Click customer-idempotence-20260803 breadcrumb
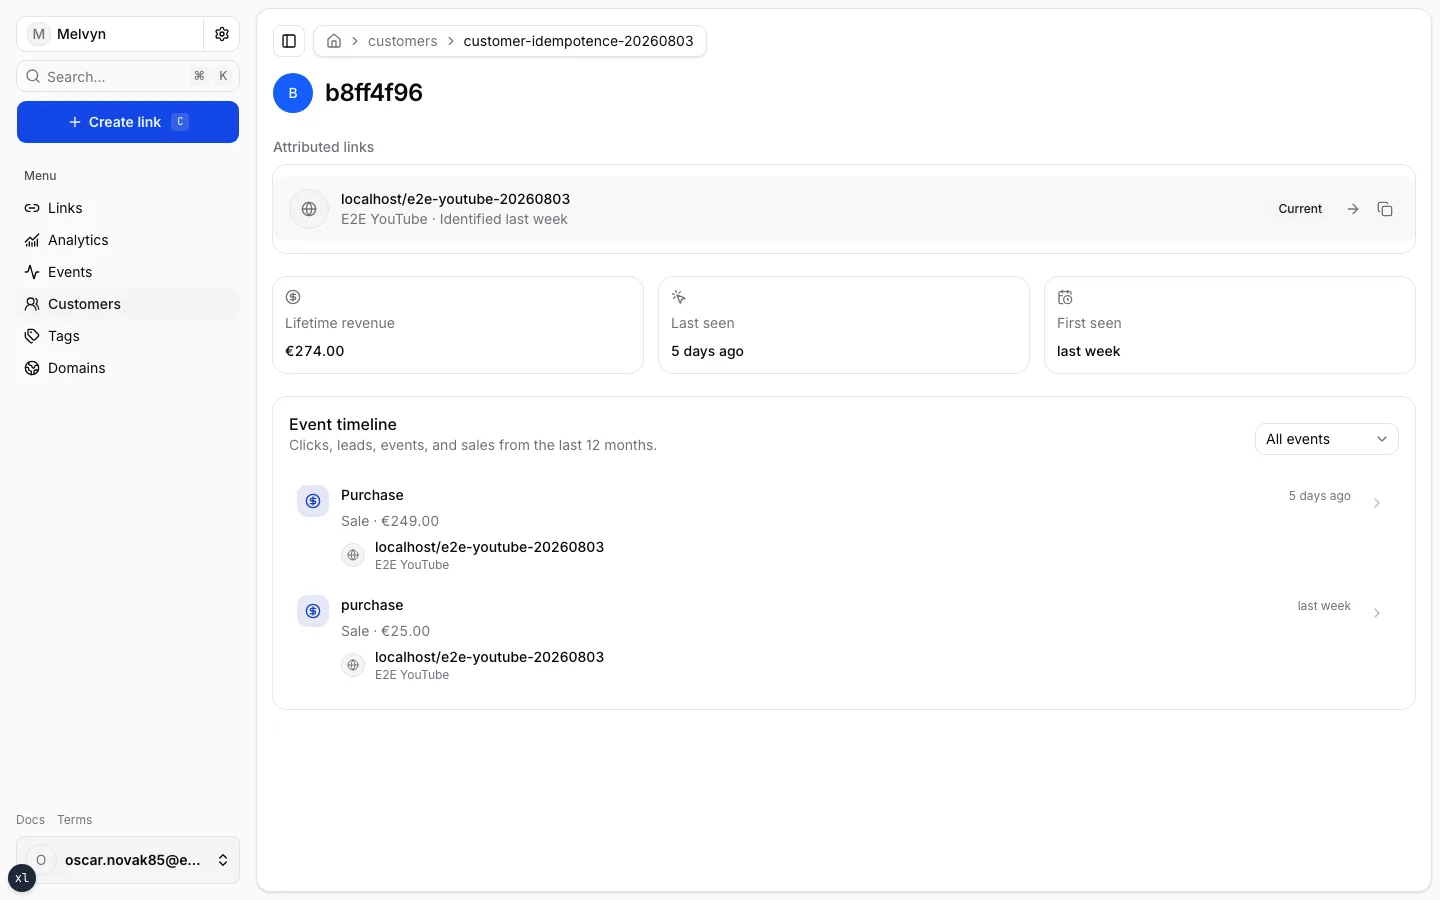 [x=578, y=41]
